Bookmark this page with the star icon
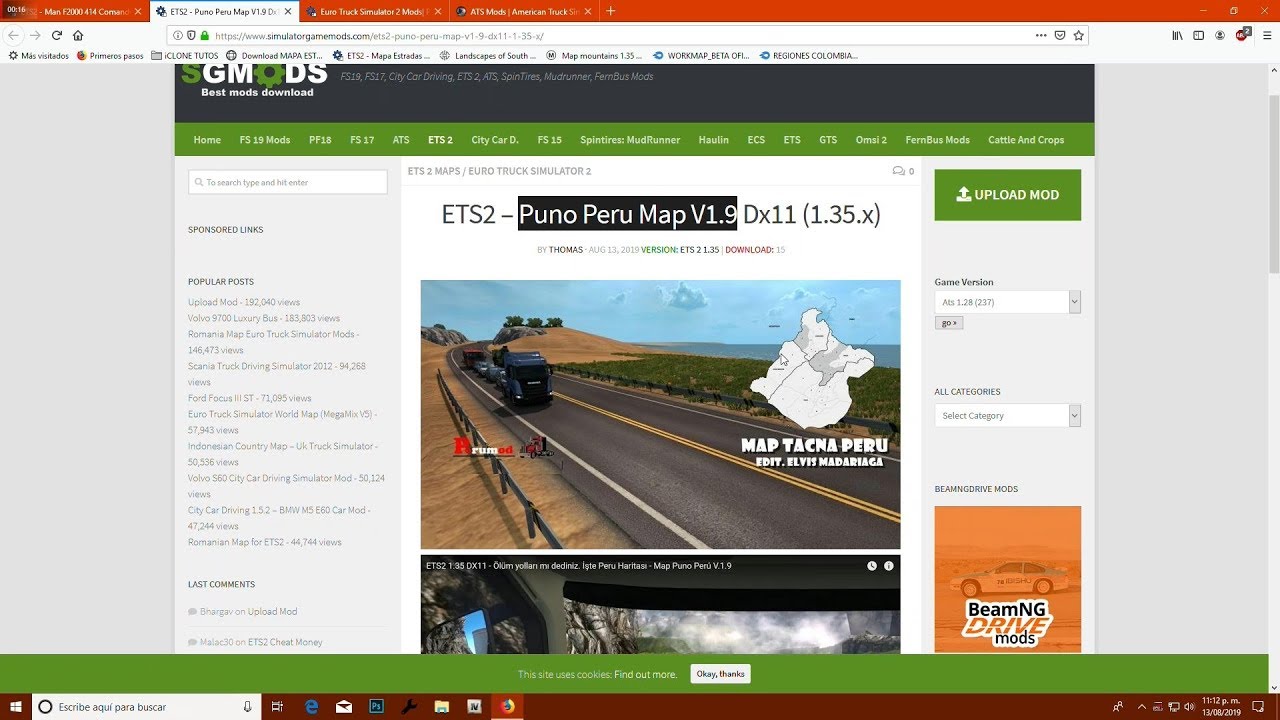Screen dimensions: 1280x720 click(x=1078, y=35)
